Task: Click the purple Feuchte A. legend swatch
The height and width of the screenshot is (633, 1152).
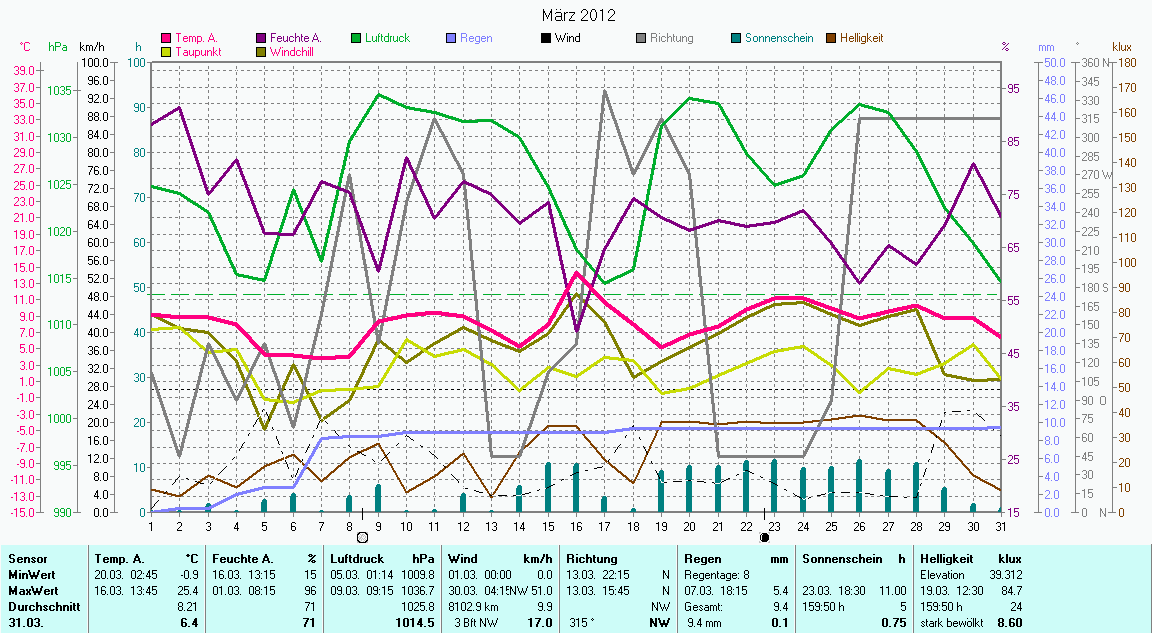Action: [263, 38]
